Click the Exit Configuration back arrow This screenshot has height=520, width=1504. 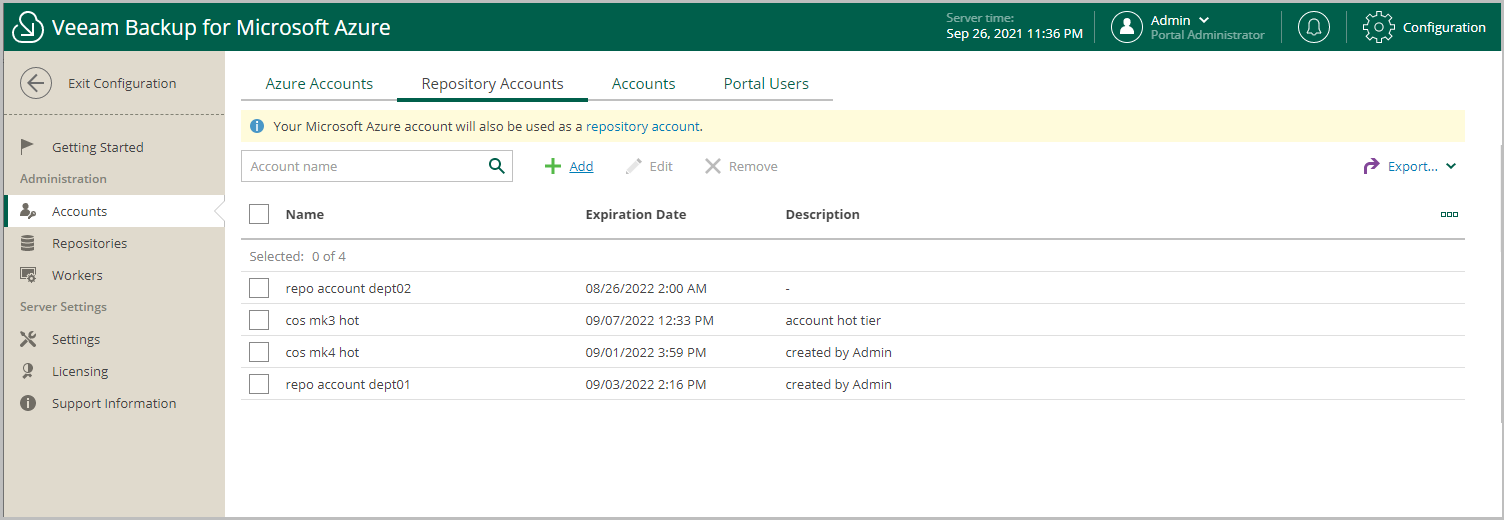coord(36,83)
